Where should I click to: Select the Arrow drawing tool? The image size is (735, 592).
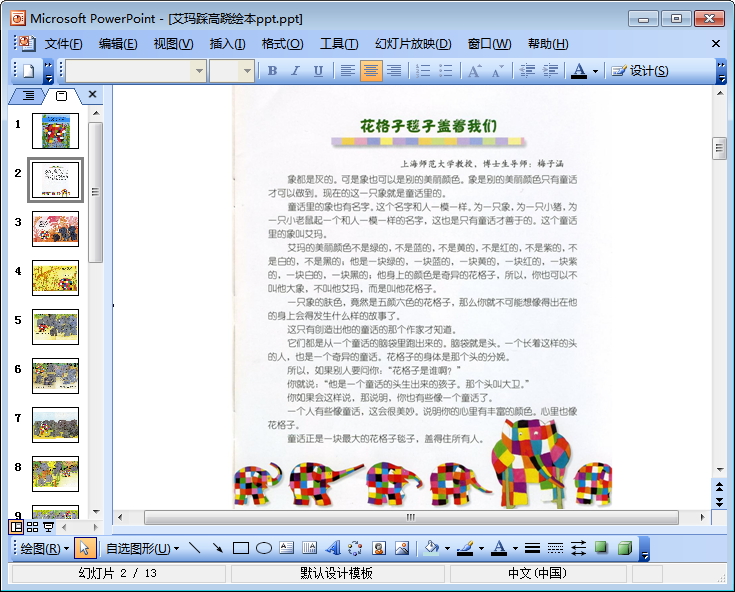[217, 547]
